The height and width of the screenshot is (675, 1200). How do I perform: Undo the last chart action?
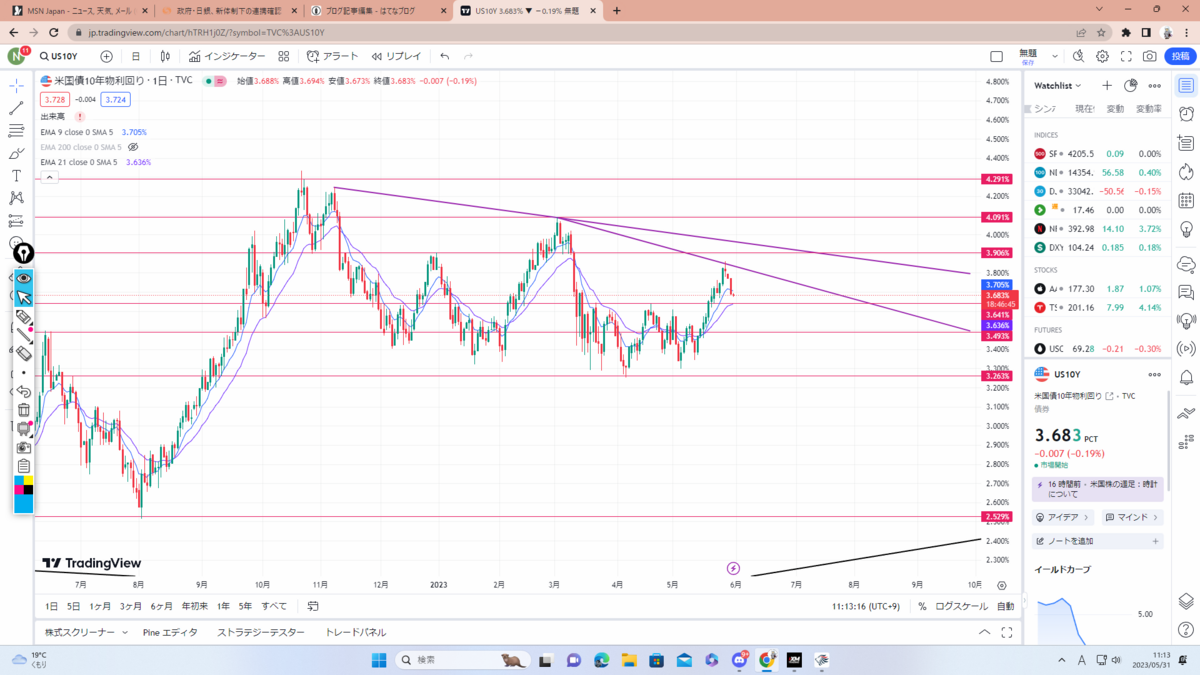(445, 57)
